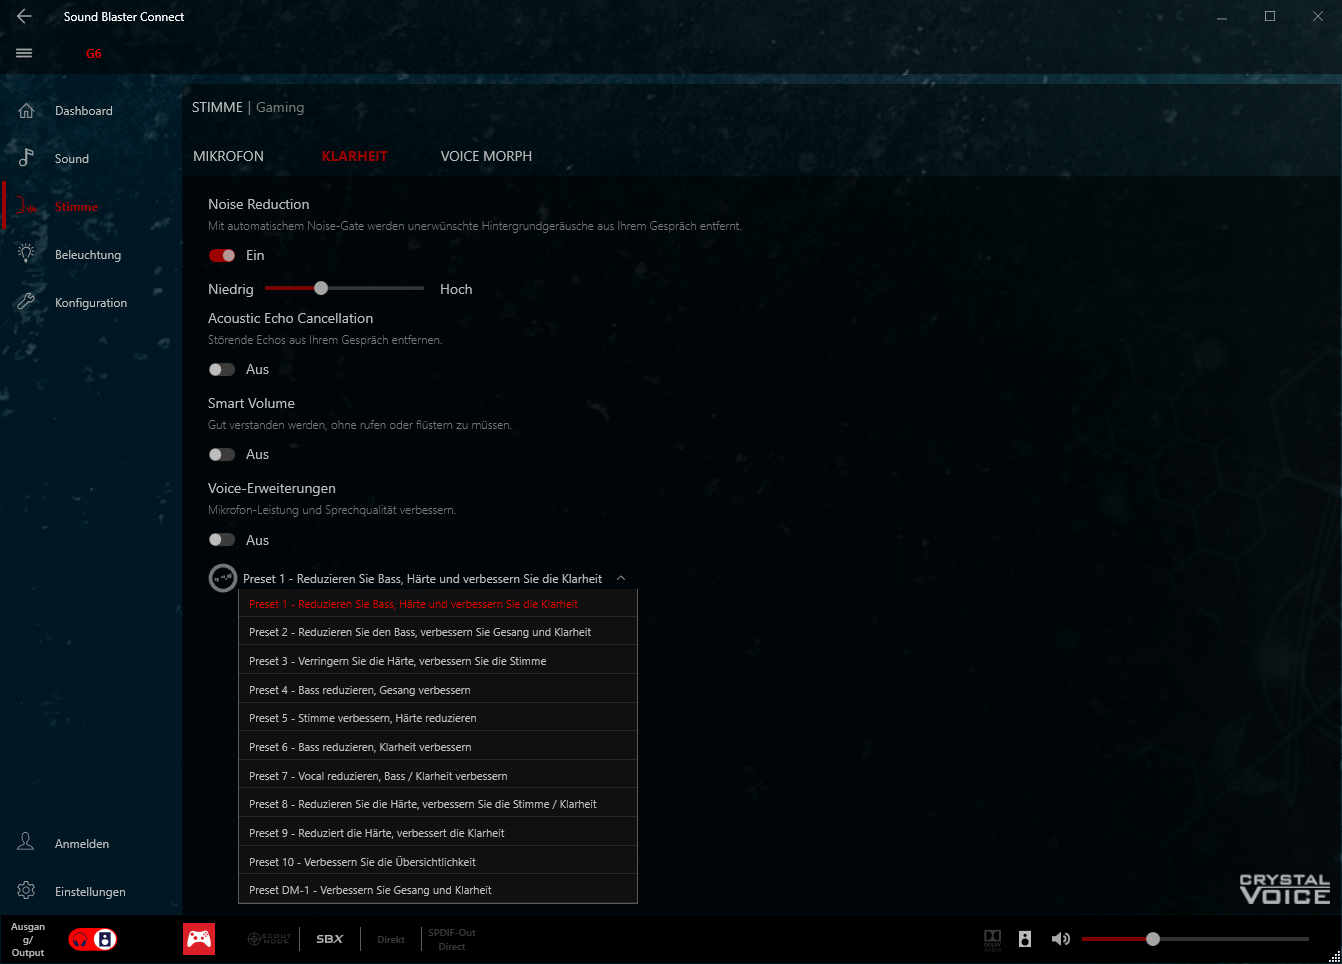The image size is (1342, 964).
Task: Click the voice preset test icon
Action: coord(222,578)
